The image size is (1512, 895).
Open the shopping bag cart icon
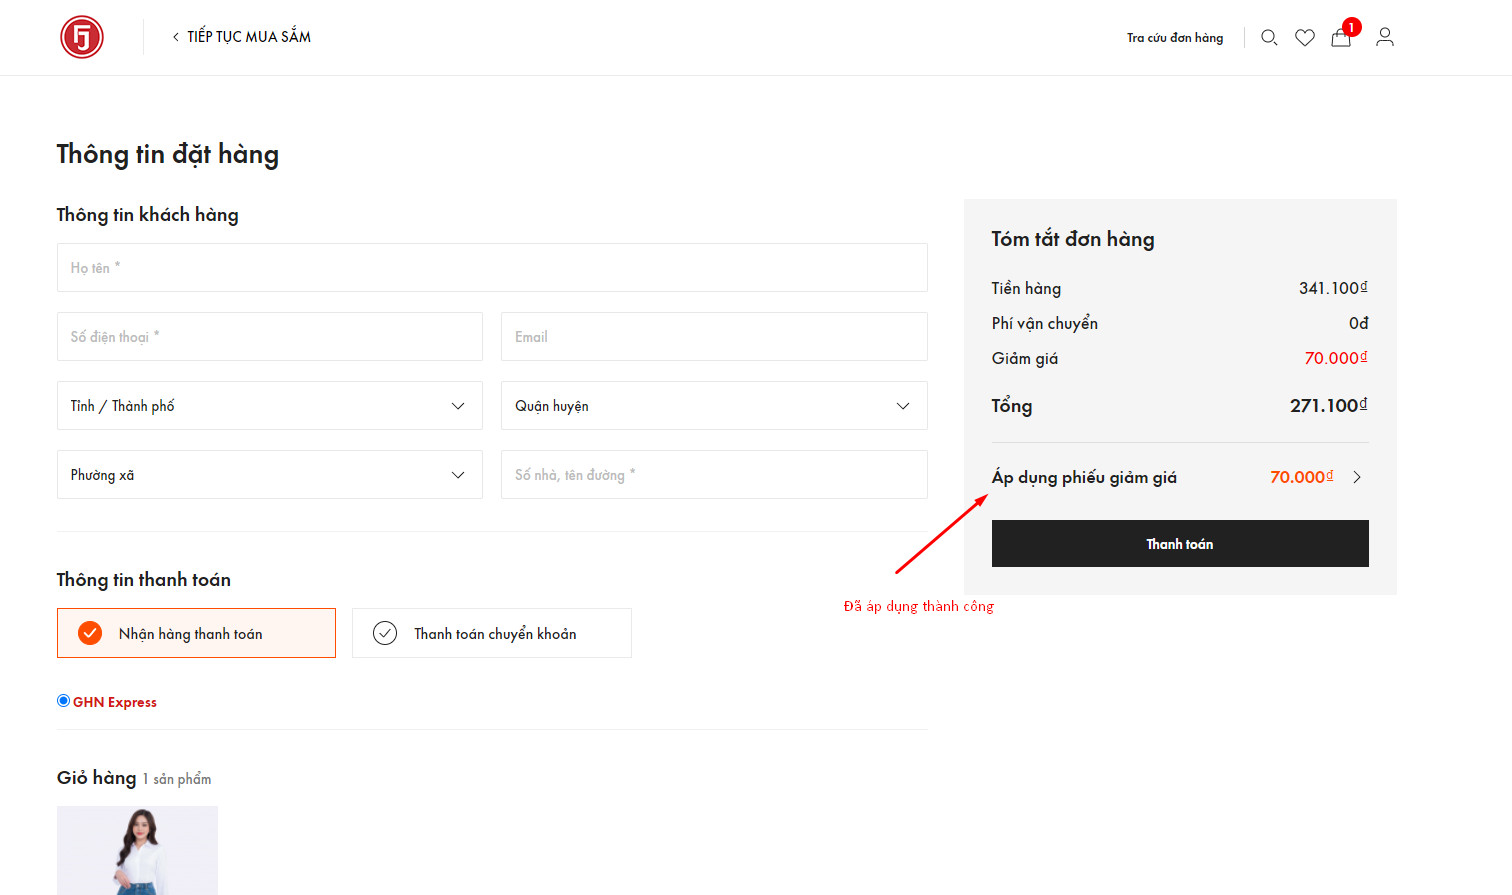(1341, 37)
